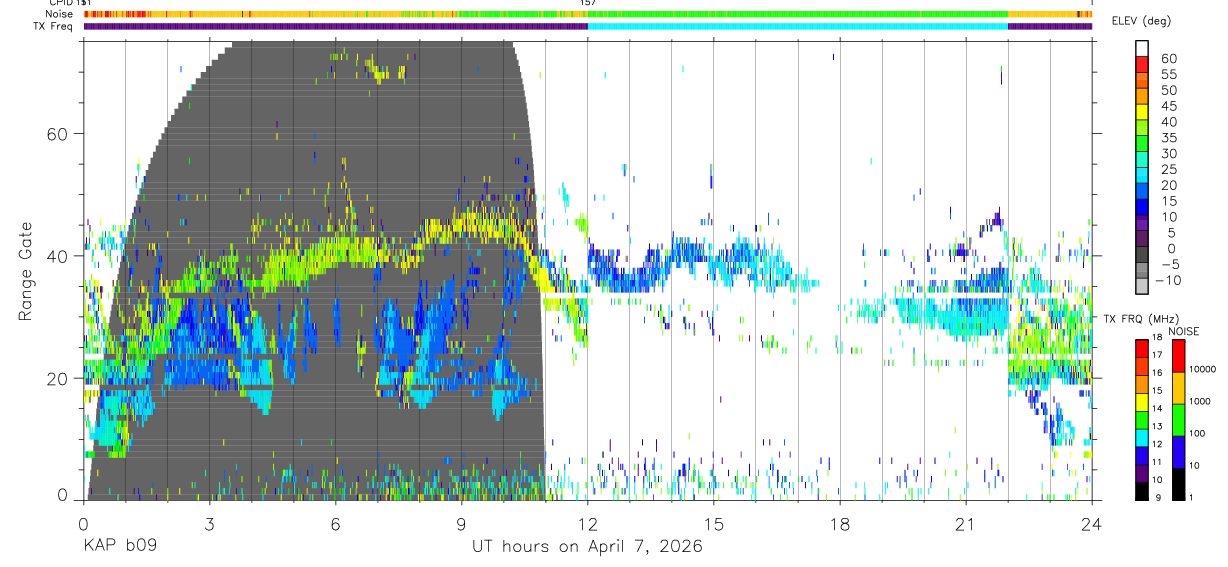Select the white top swatch of ELEV colorbar
This screenshot has width=1228, height=567.
point(1142,49)
